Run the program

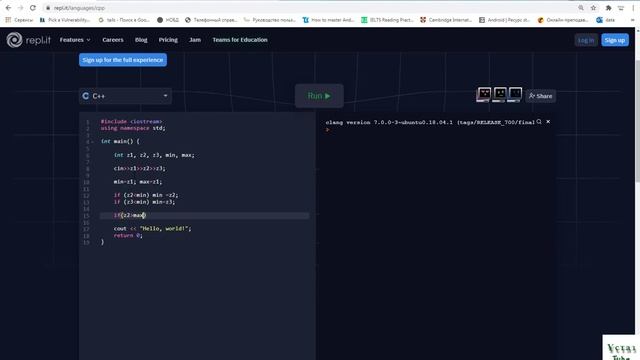pos(319,96)
